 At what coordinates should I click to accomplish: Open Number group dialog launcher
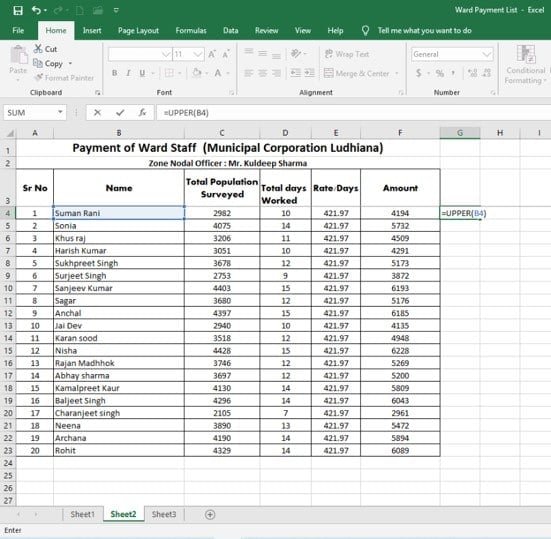coord(493,92)
